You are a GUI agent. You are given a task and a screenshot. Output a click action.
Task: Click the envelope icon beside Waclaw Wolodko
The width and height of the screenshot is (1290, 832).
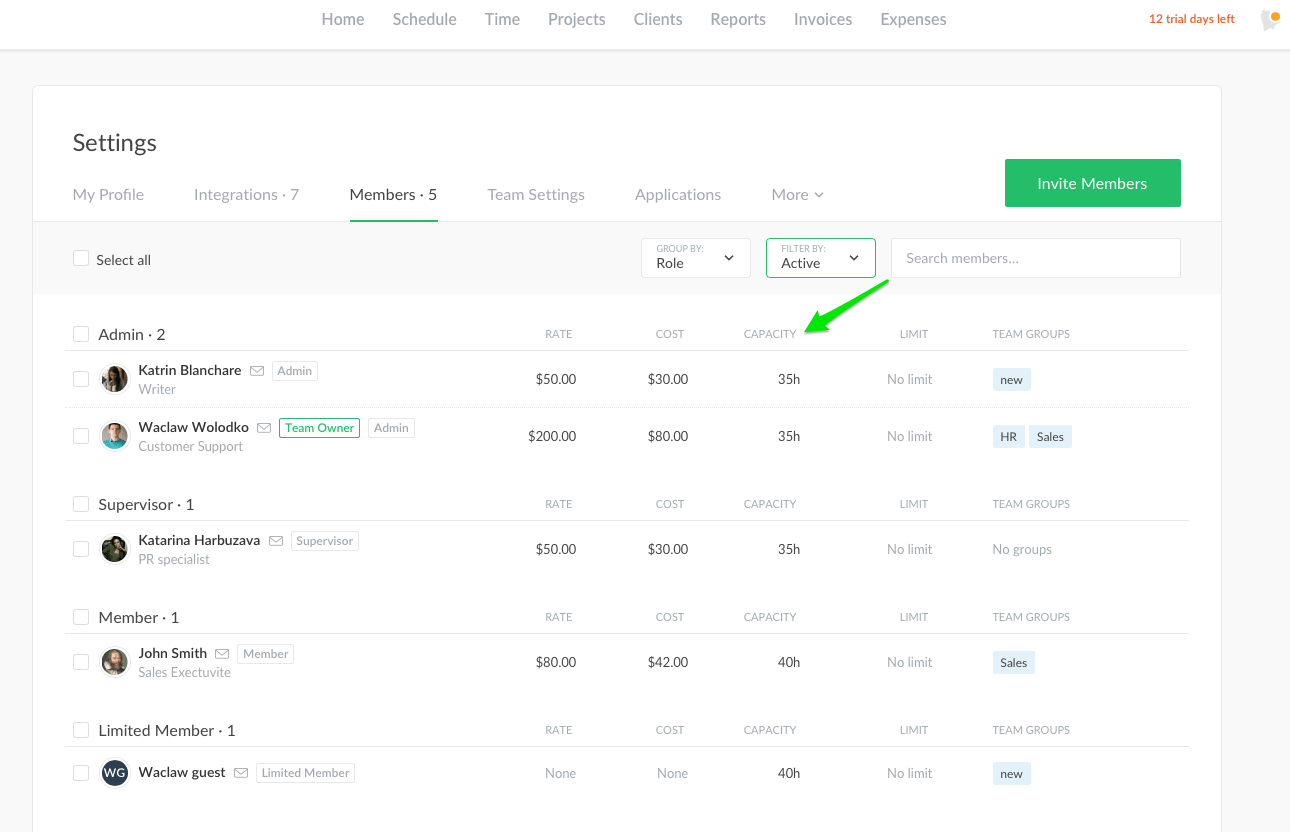(x=264, y=428)
